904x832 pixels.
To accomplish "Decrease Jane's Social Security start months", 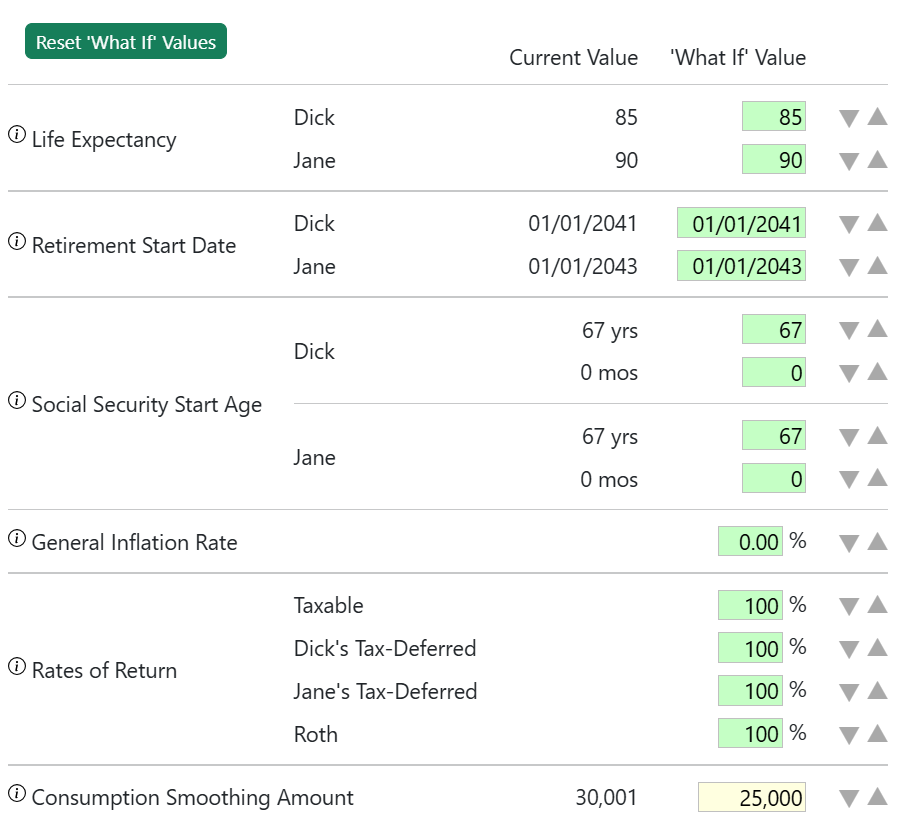I will (849, 480).
